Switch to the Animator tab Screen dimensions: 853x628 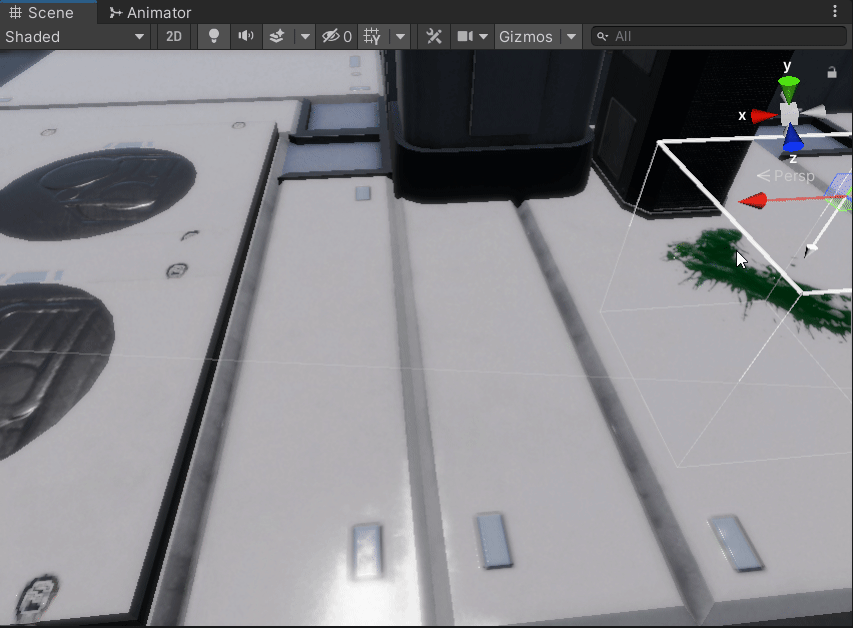[149, 12]
